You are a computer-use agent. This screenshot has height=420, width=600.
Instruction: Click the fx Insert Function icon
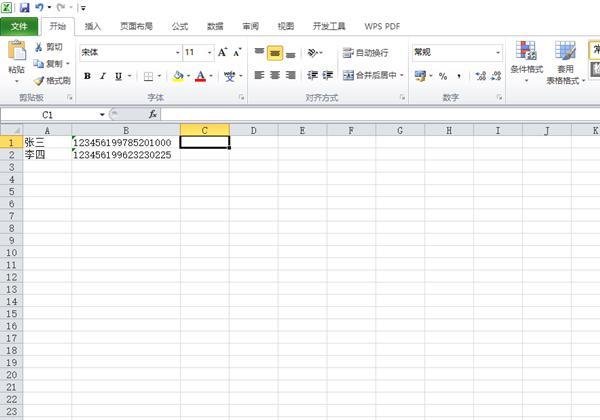(x=153, y=114)
